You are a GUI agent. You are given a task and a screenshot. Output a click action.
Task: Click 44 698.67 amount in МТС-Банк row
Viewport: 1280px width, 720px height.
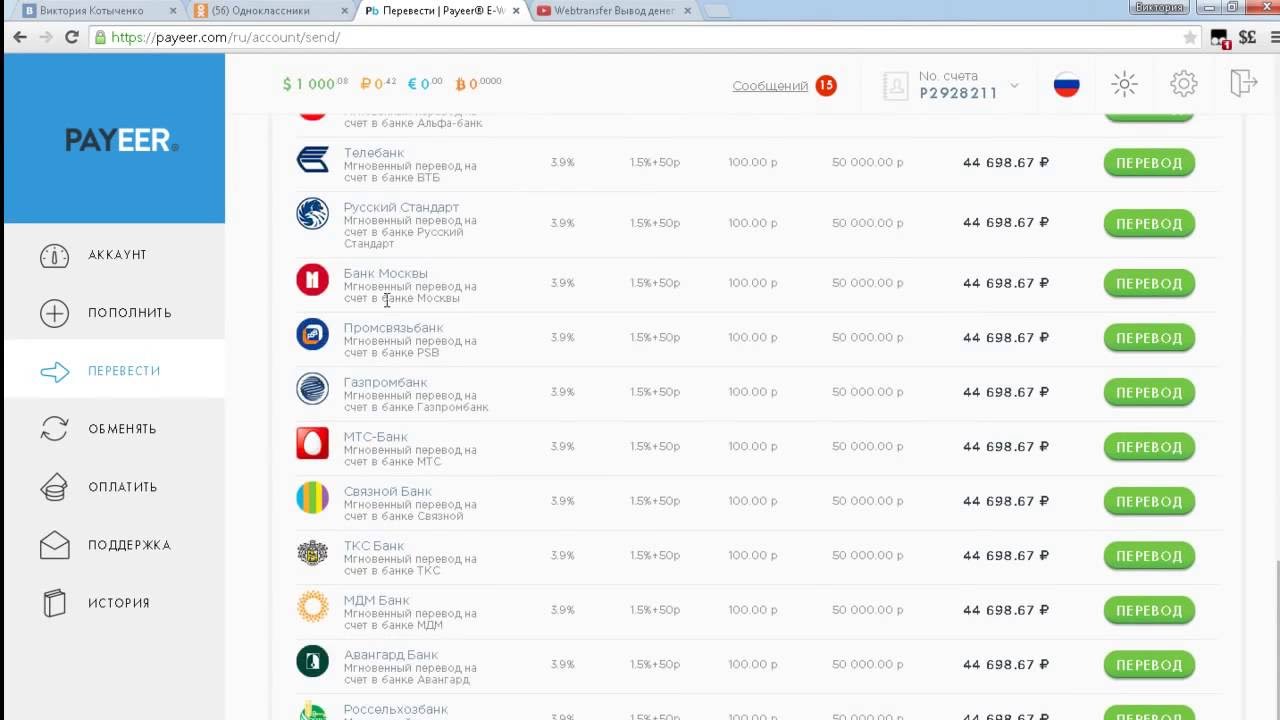click(x=1005, y=446)
